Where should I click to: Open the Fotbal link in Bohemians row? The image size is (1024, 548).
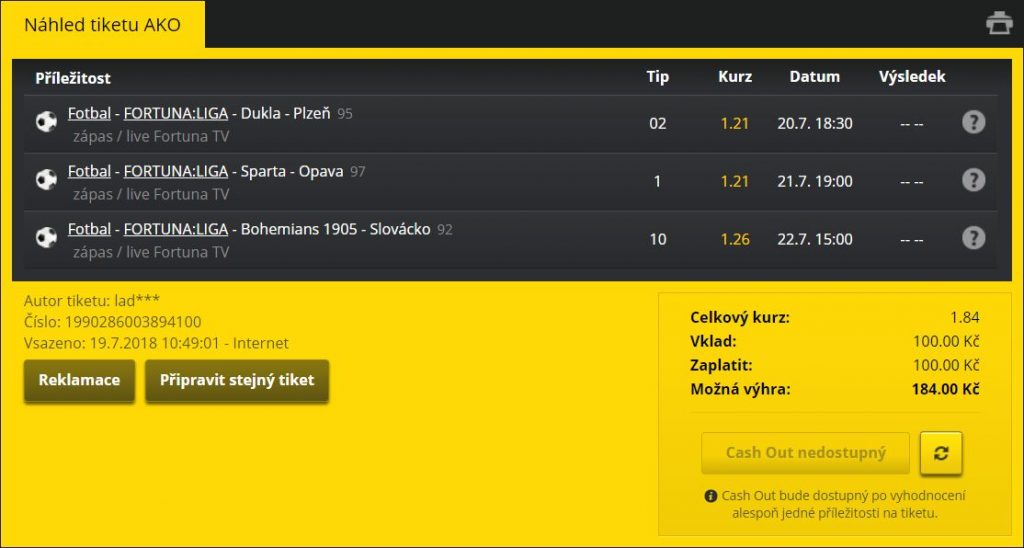tap(89, 229)
